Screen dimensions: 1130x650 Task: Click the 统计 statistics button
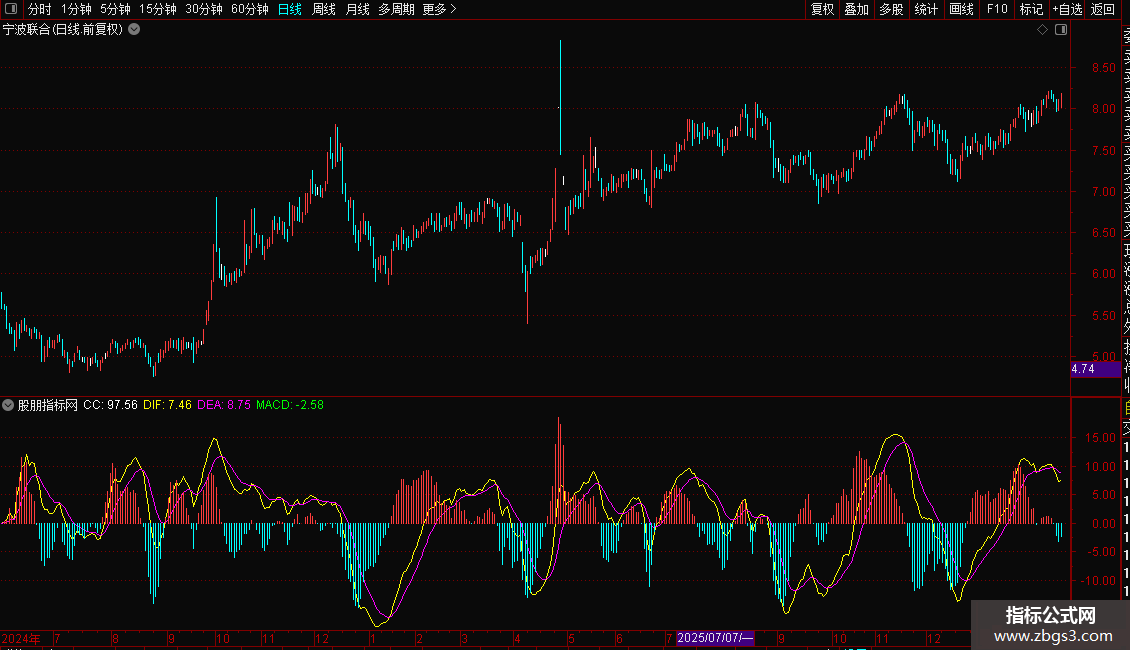(926, 9)
